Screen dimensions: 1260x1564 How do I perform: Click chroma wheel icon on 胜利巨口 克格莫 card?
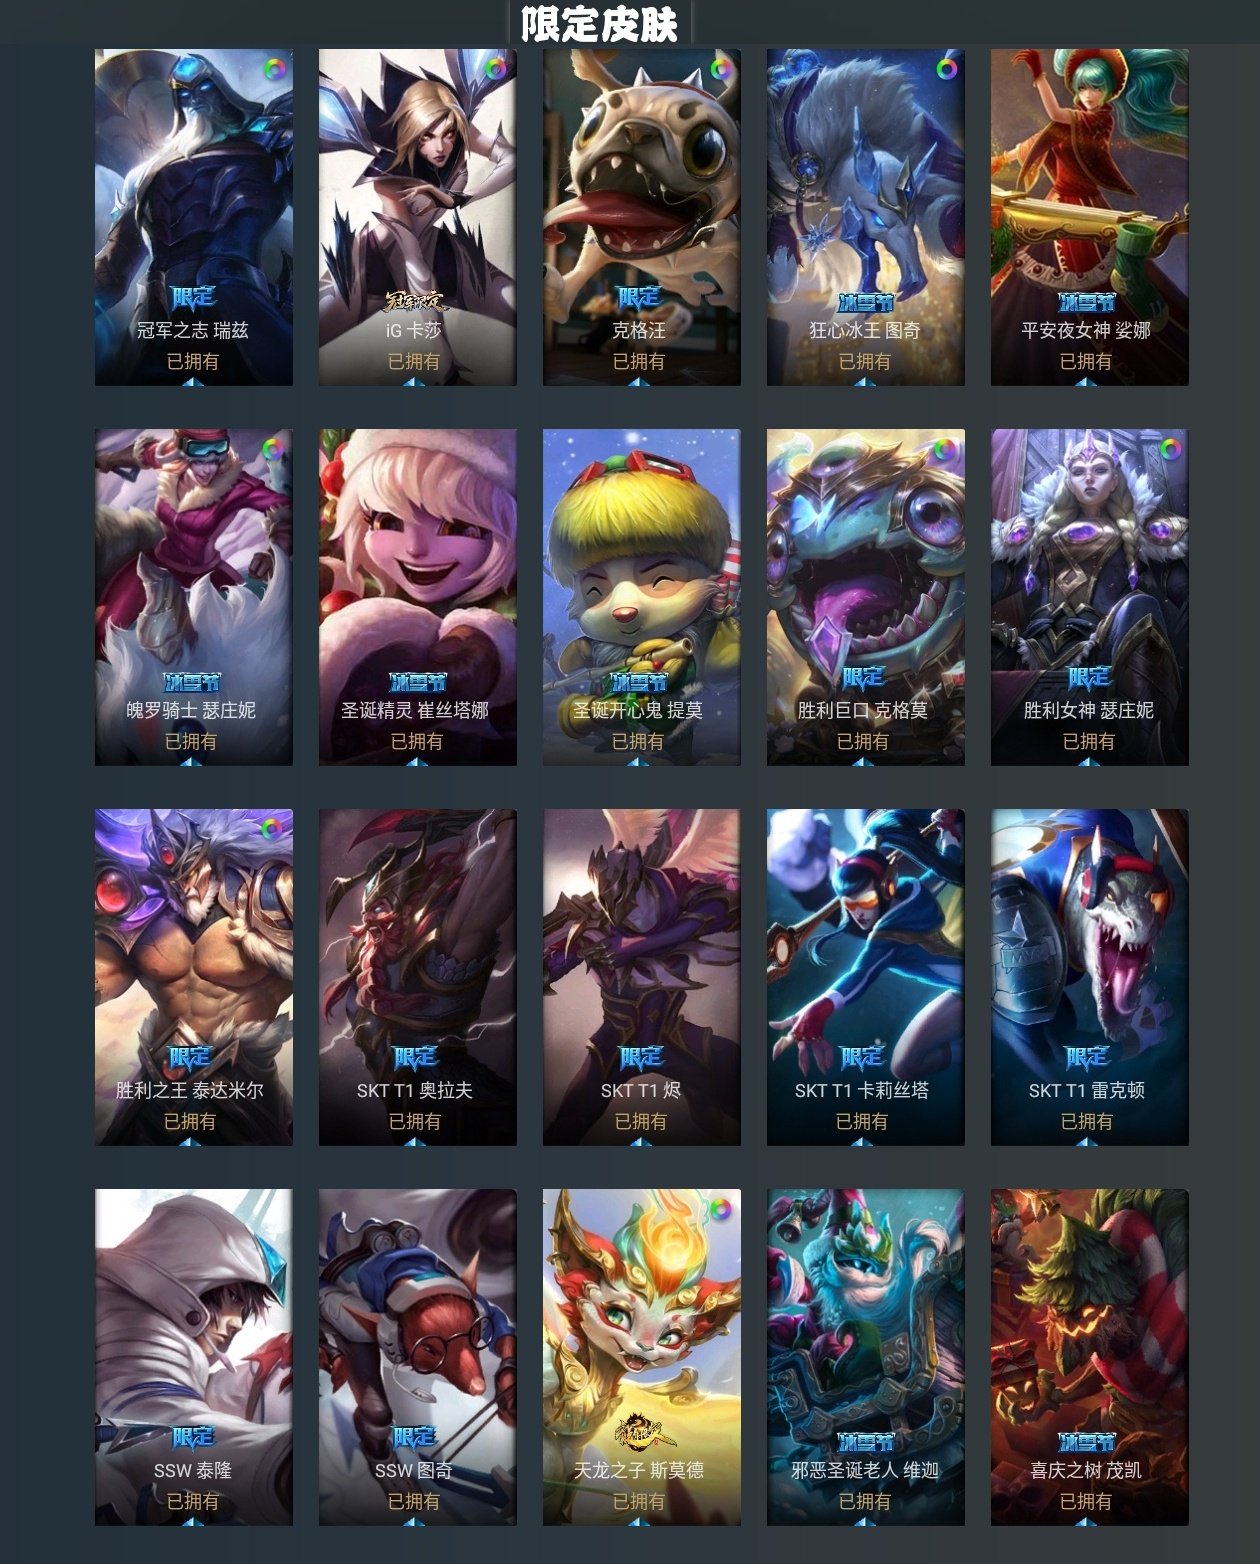coord(946,449)
